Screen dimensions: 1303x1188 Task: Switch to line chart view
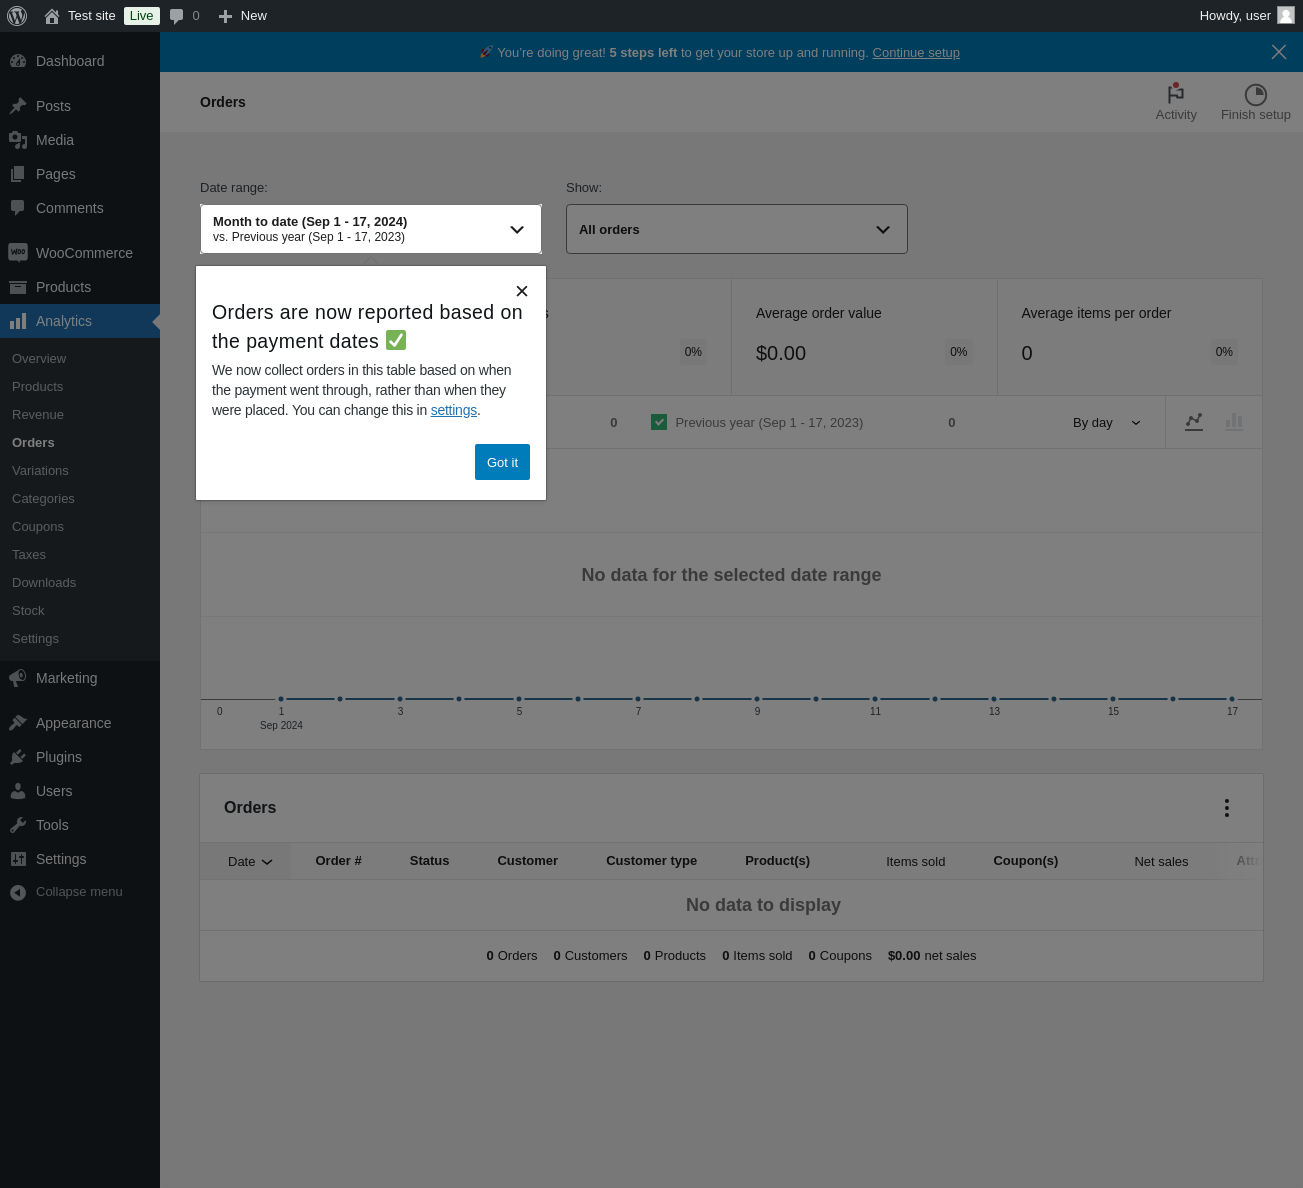[x=1193, y=422]
